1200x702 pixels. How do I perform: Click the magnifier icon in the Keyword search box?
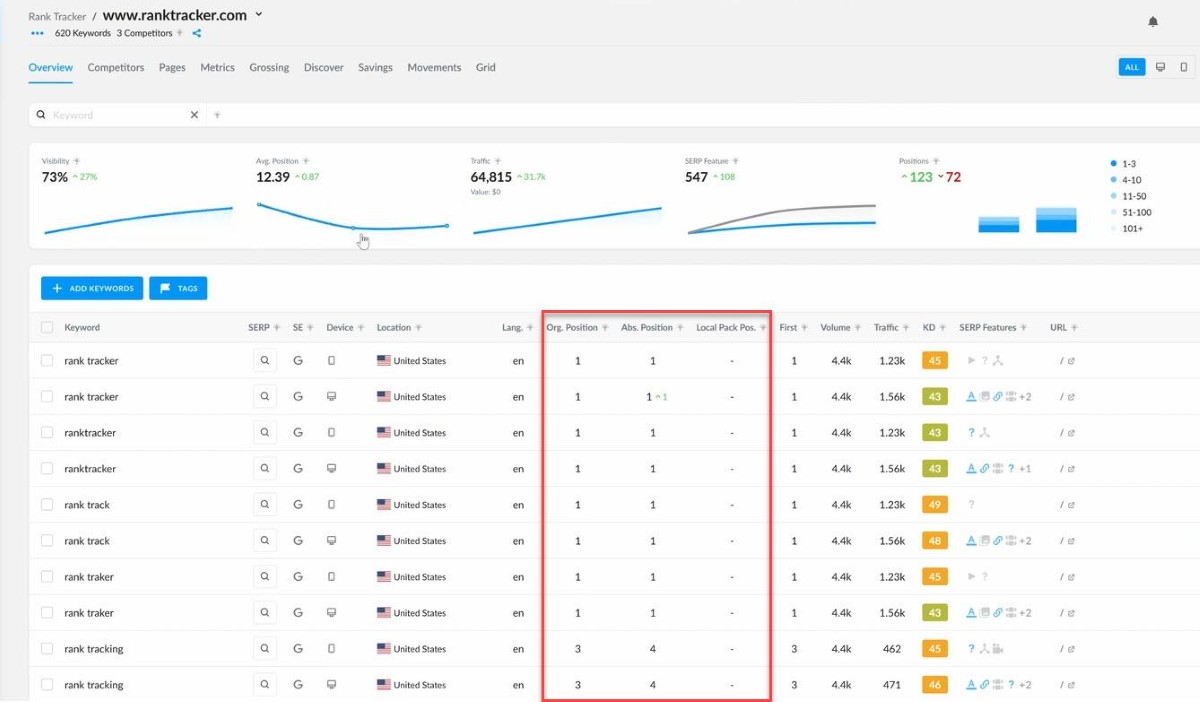click(41, 115)
